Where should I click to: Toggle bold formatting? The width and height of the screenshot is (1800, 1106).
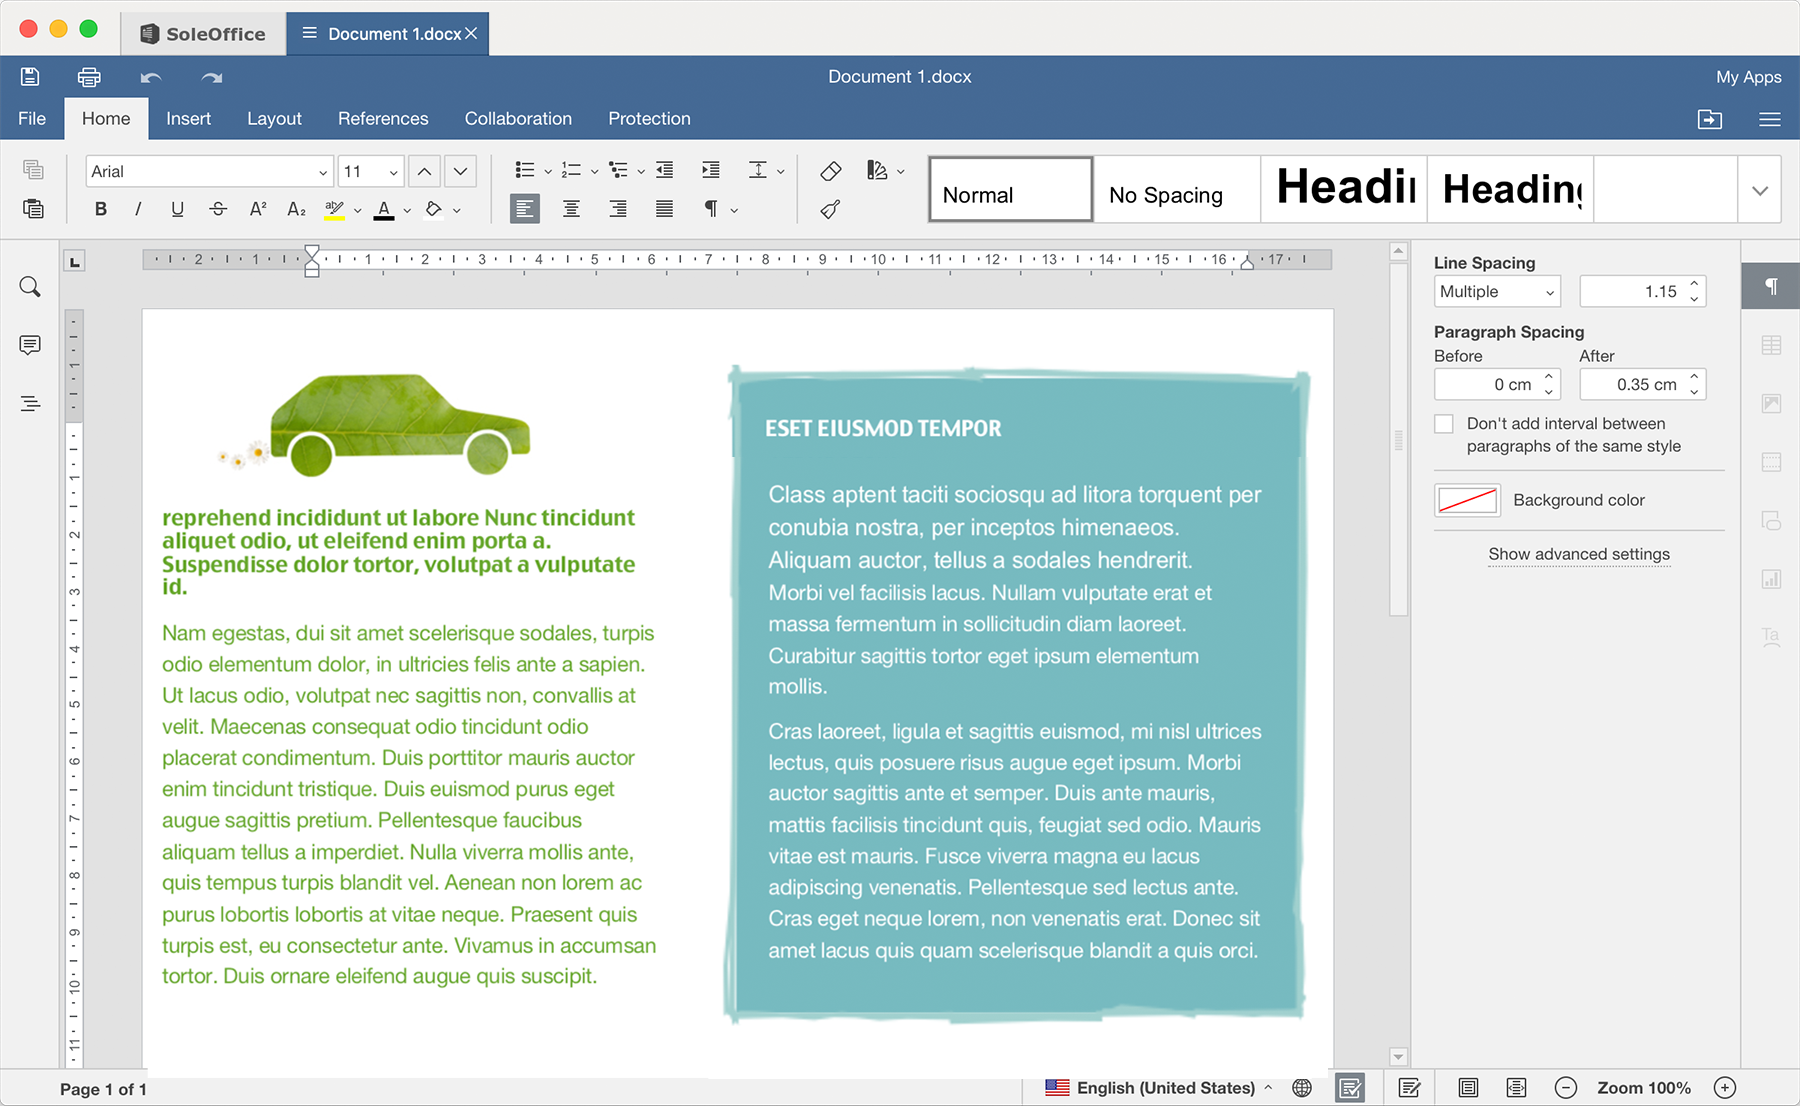101,209
